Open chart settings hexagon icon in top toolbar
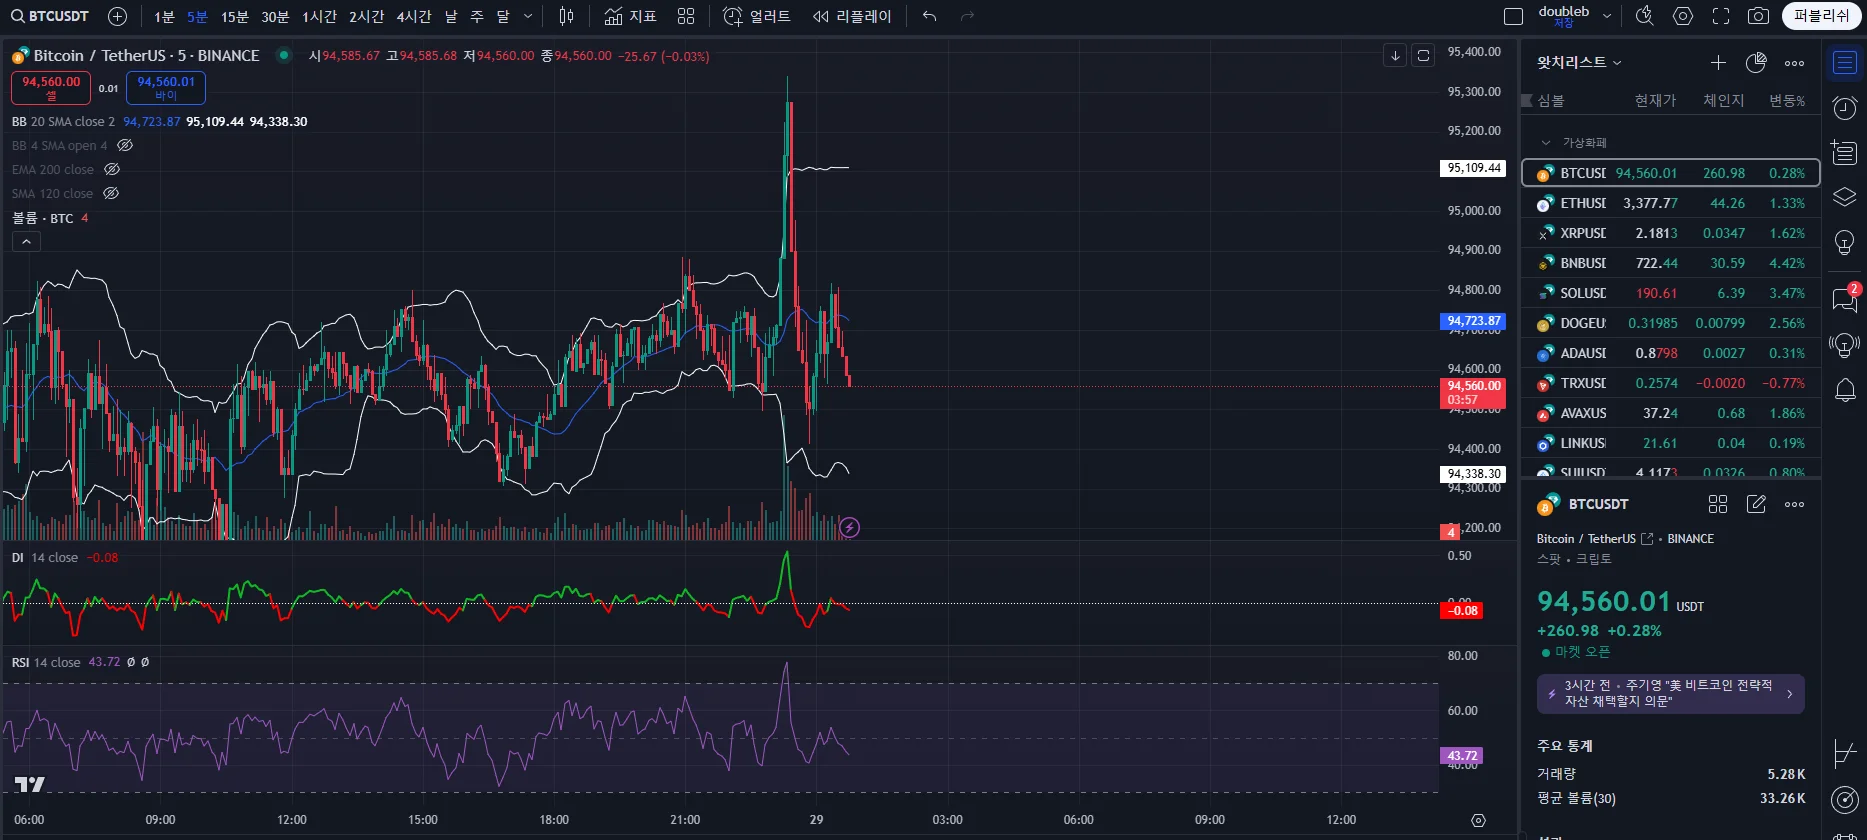The width and height of the screenshot is (1867, 840). pos(1683,16)
